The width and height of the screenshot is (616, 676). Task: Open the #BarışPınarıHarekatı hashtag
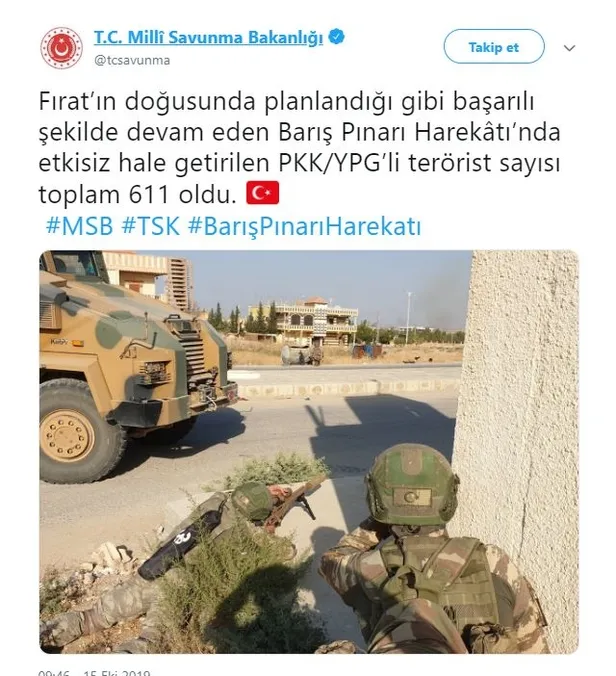pos(304,226)
